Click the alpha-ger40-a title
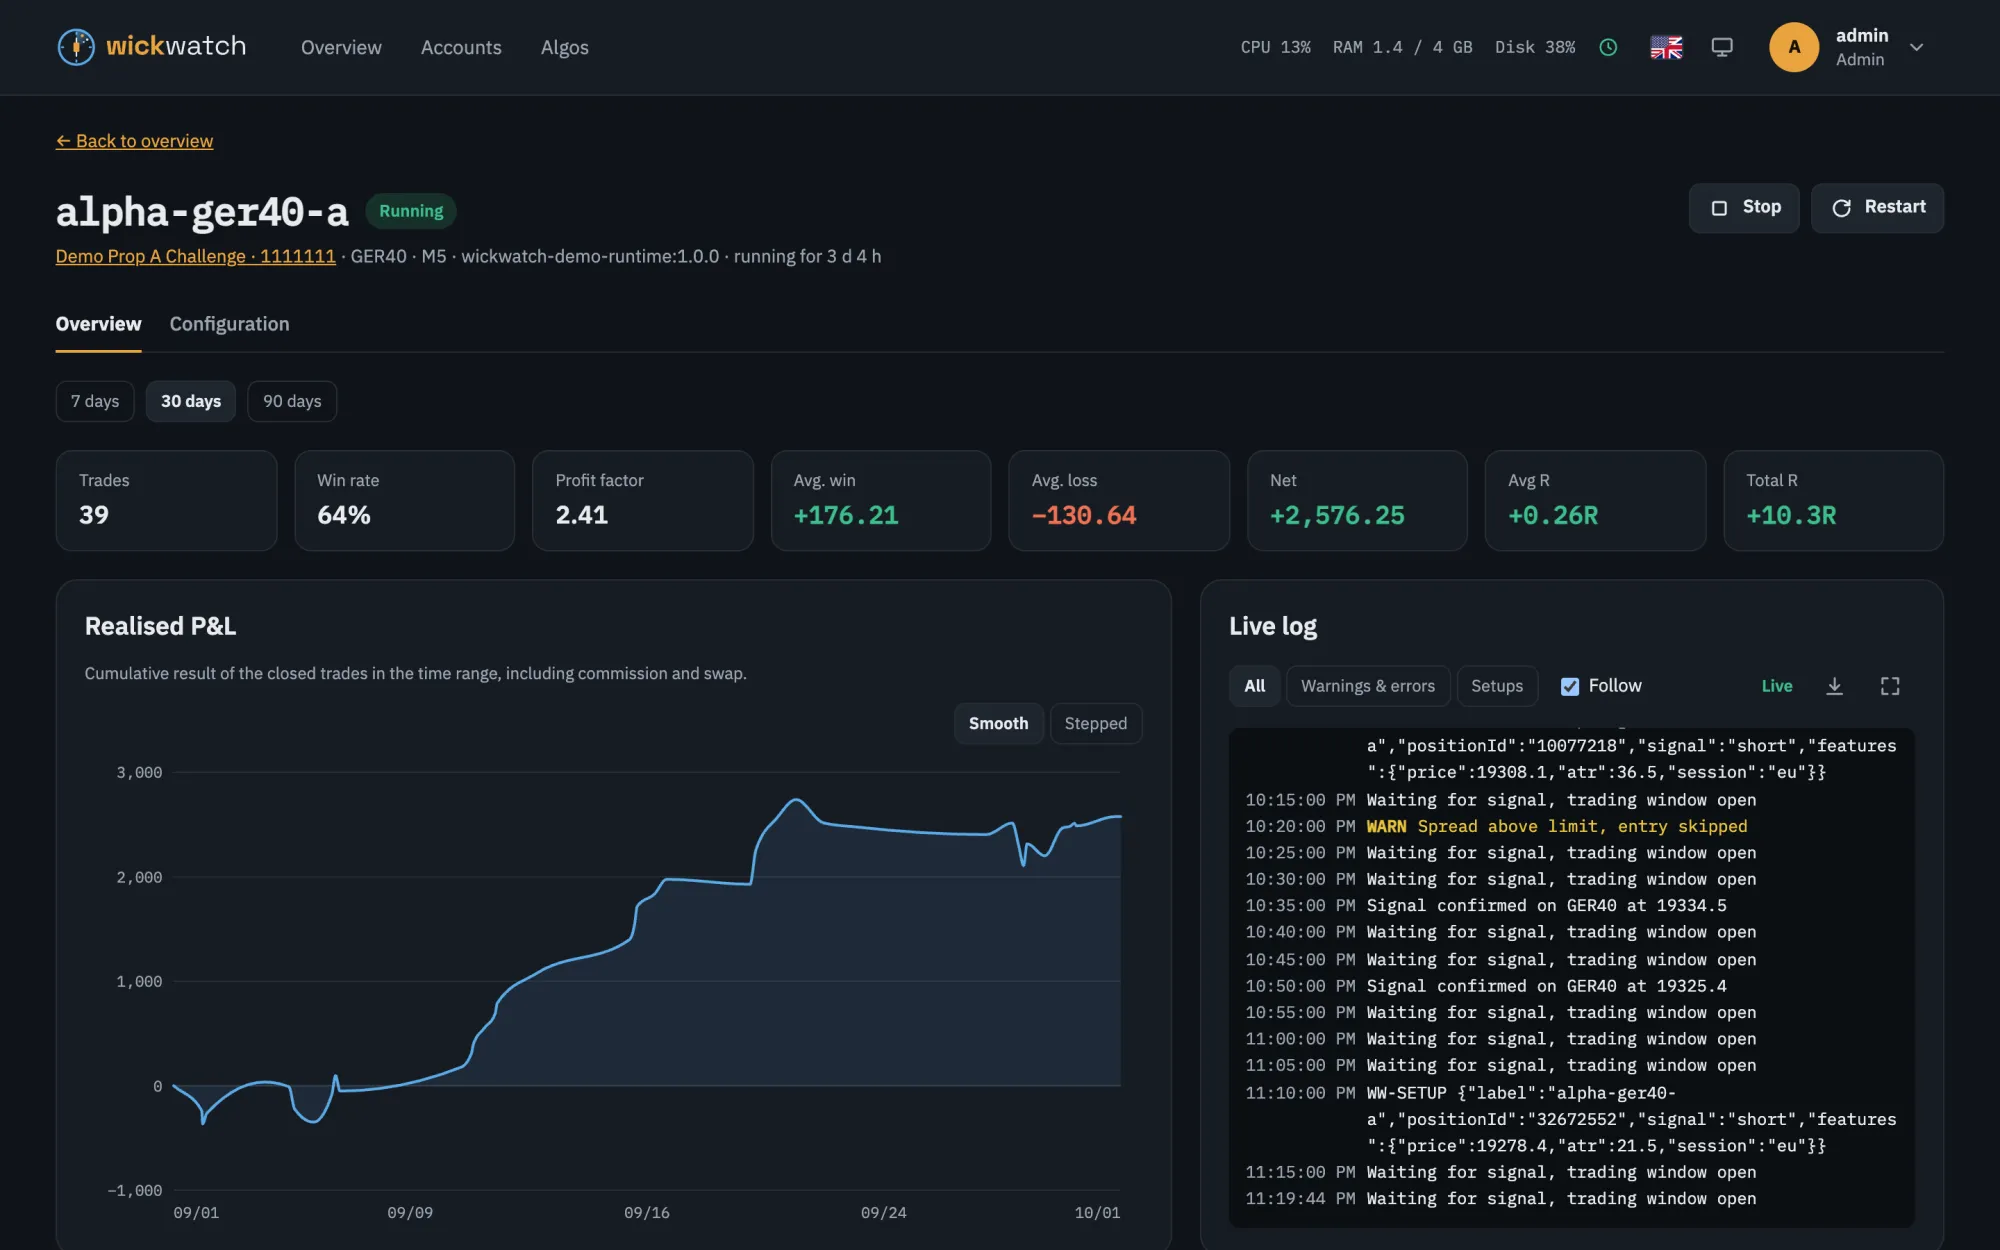Screen dimensions: 2000x1250 pos(202,212)
